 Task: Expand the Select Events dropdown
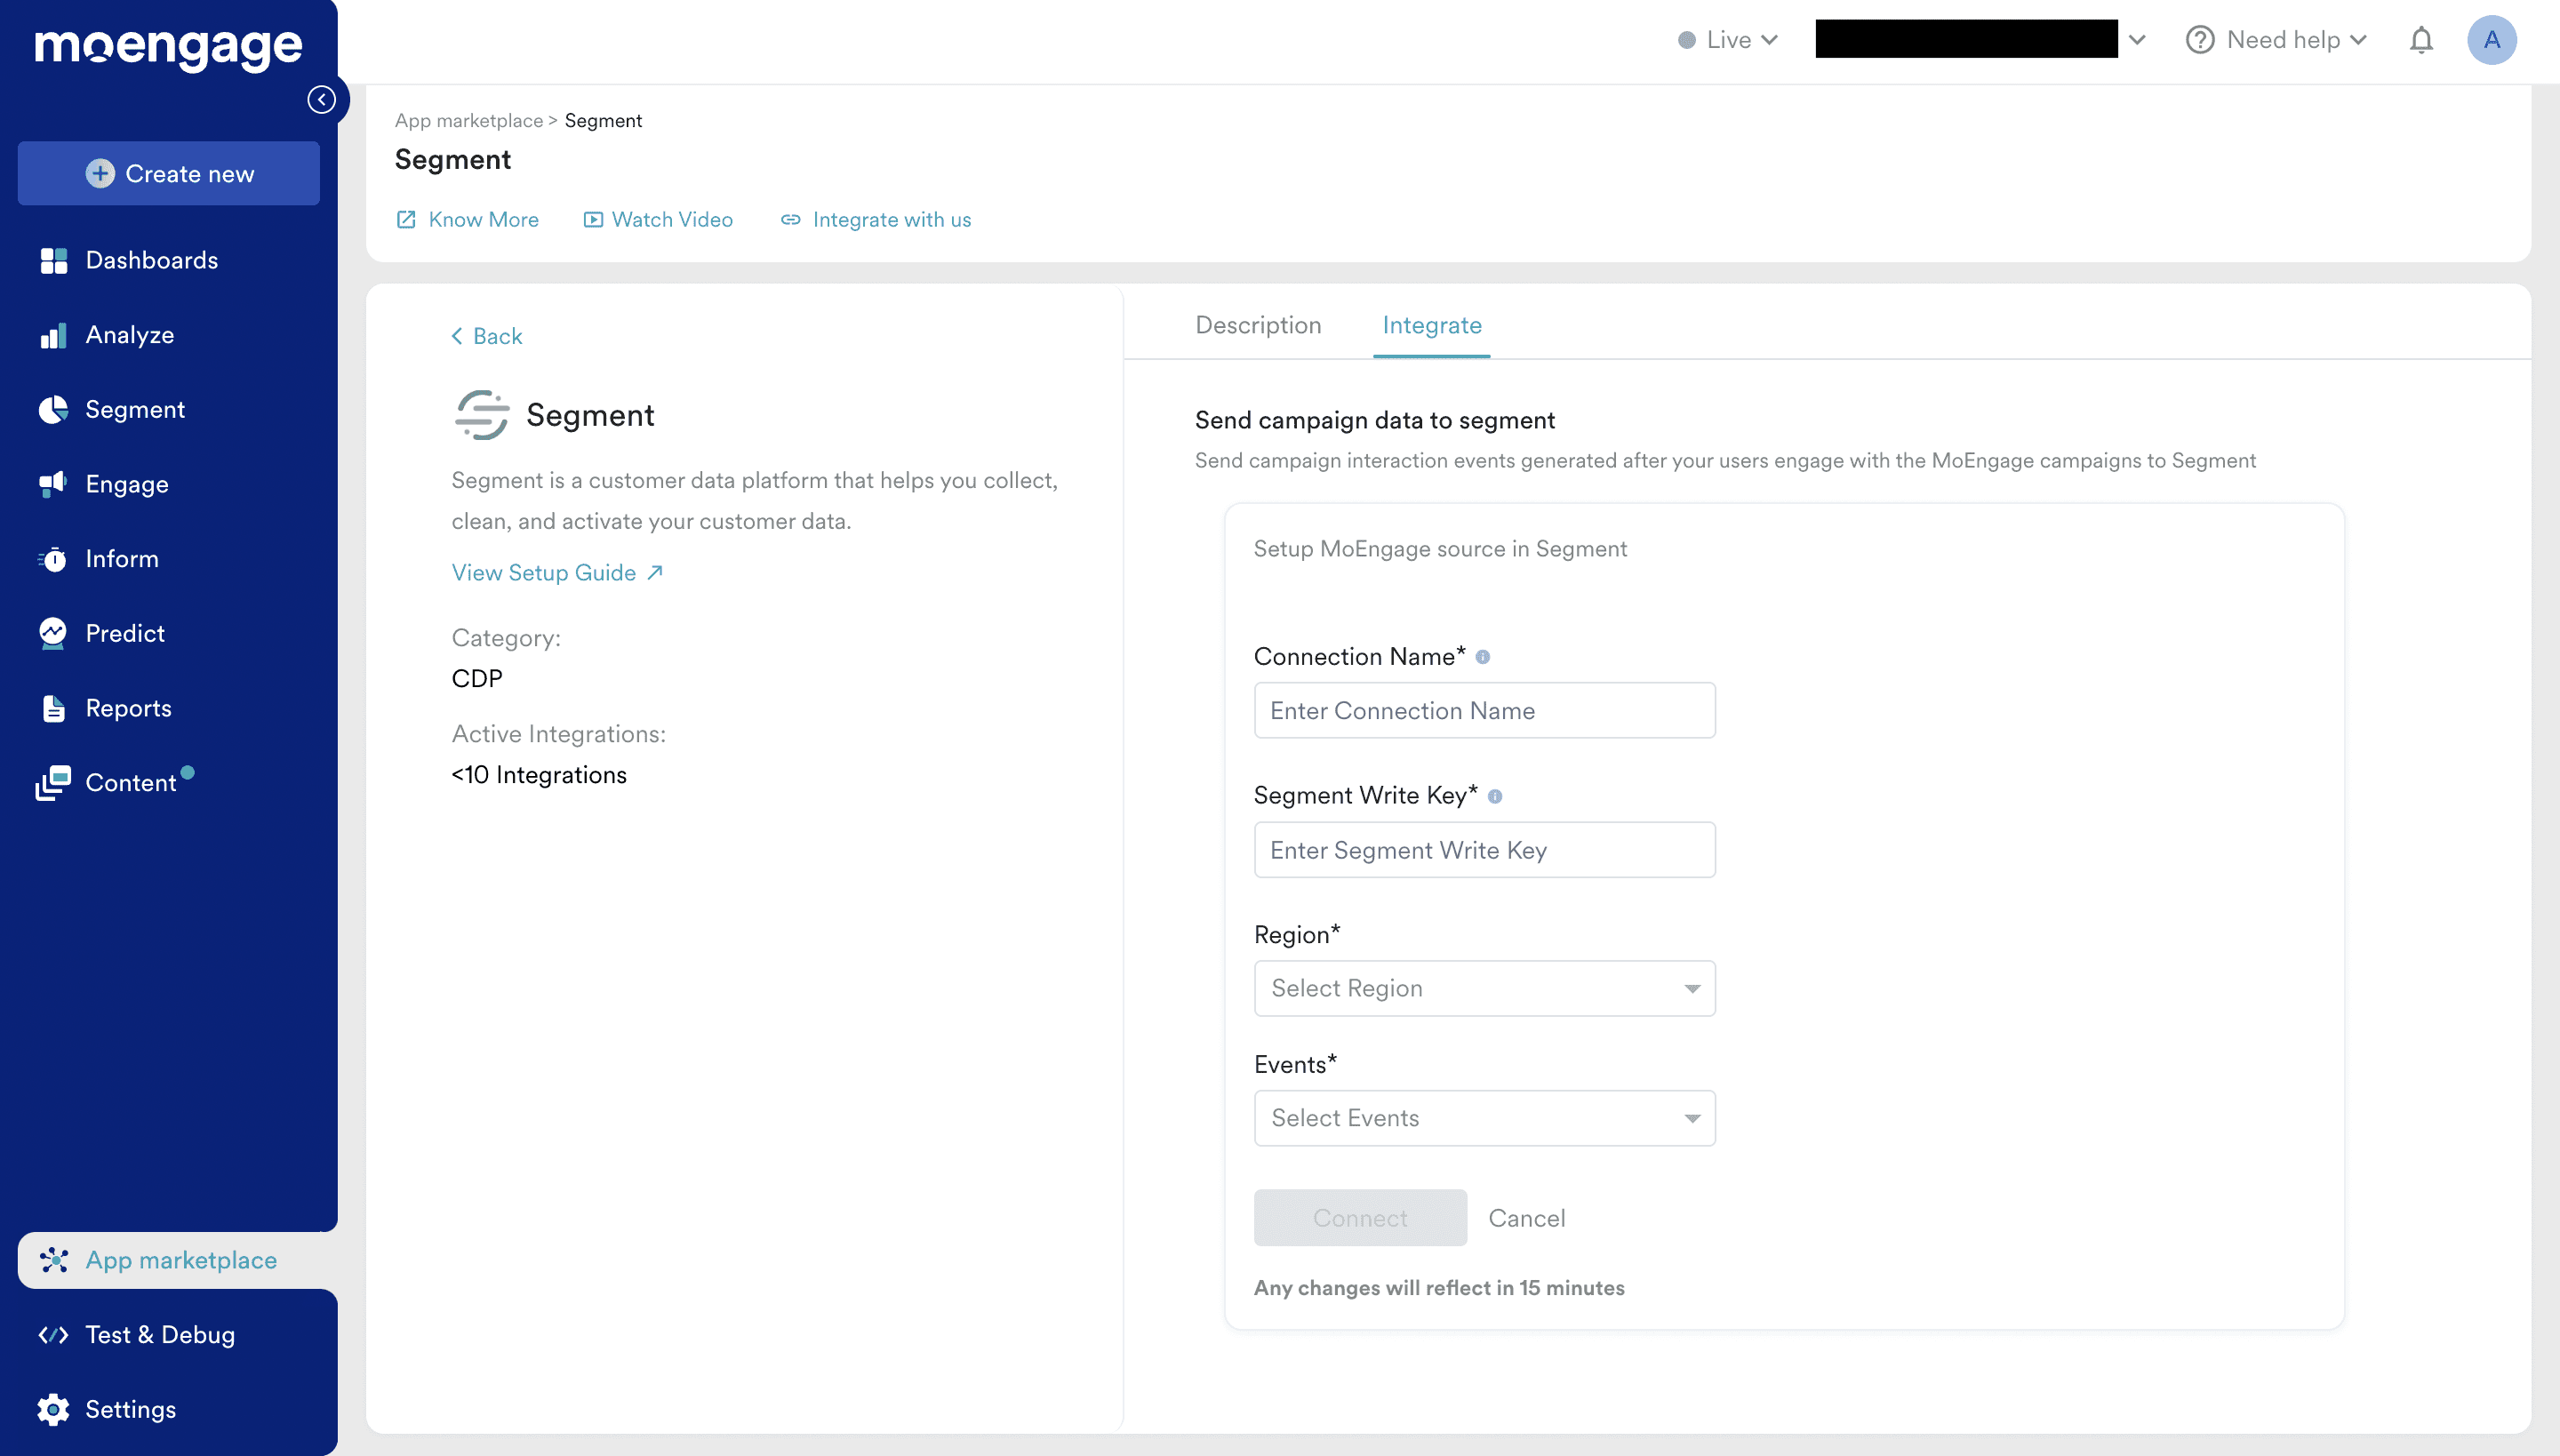point(1484,1118)
